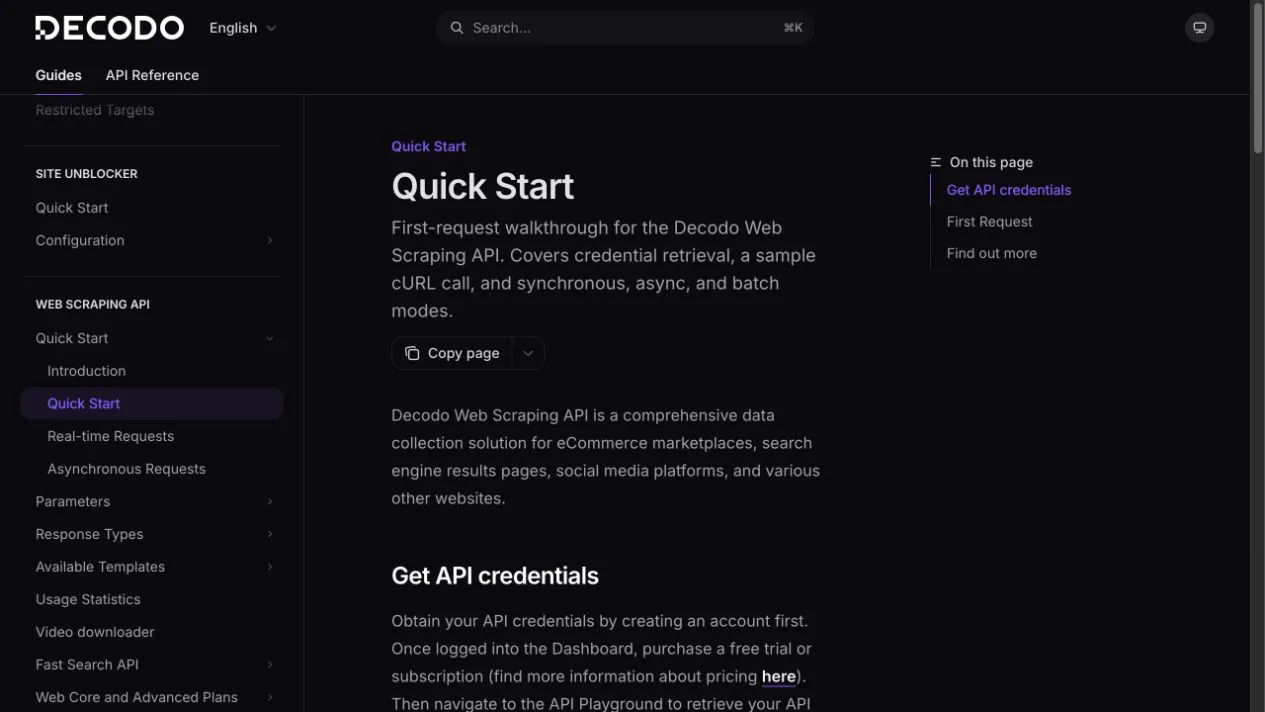This screenshot has width=1265, height=712.
Task: Switch to the Guides tab
Action: coord(59,75)
